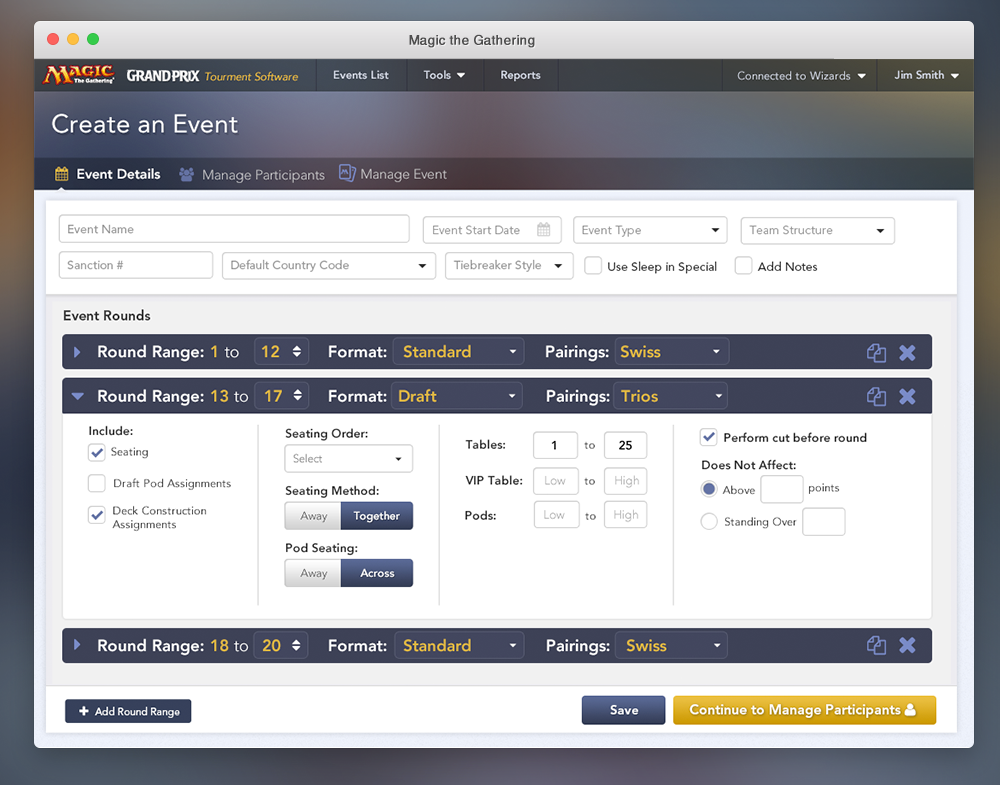
Task: Switch to the Event Details tab
Action: 108,174
